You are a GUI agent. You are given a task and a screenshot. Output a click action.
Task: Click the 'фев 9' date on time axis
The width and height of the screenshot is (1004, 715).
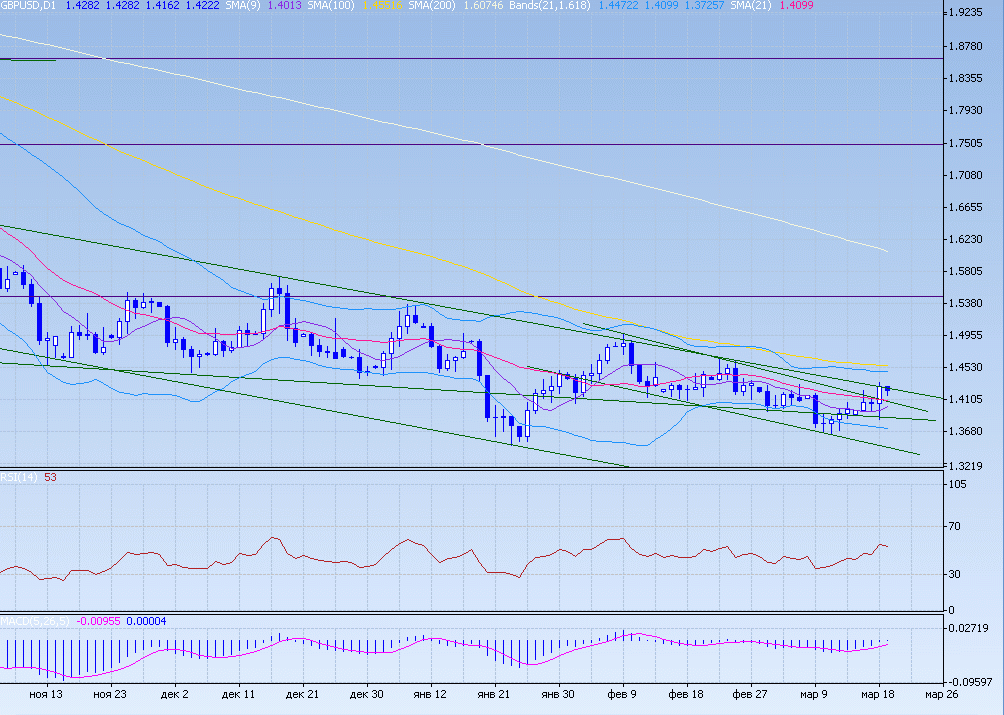click(x=623, y=693)
